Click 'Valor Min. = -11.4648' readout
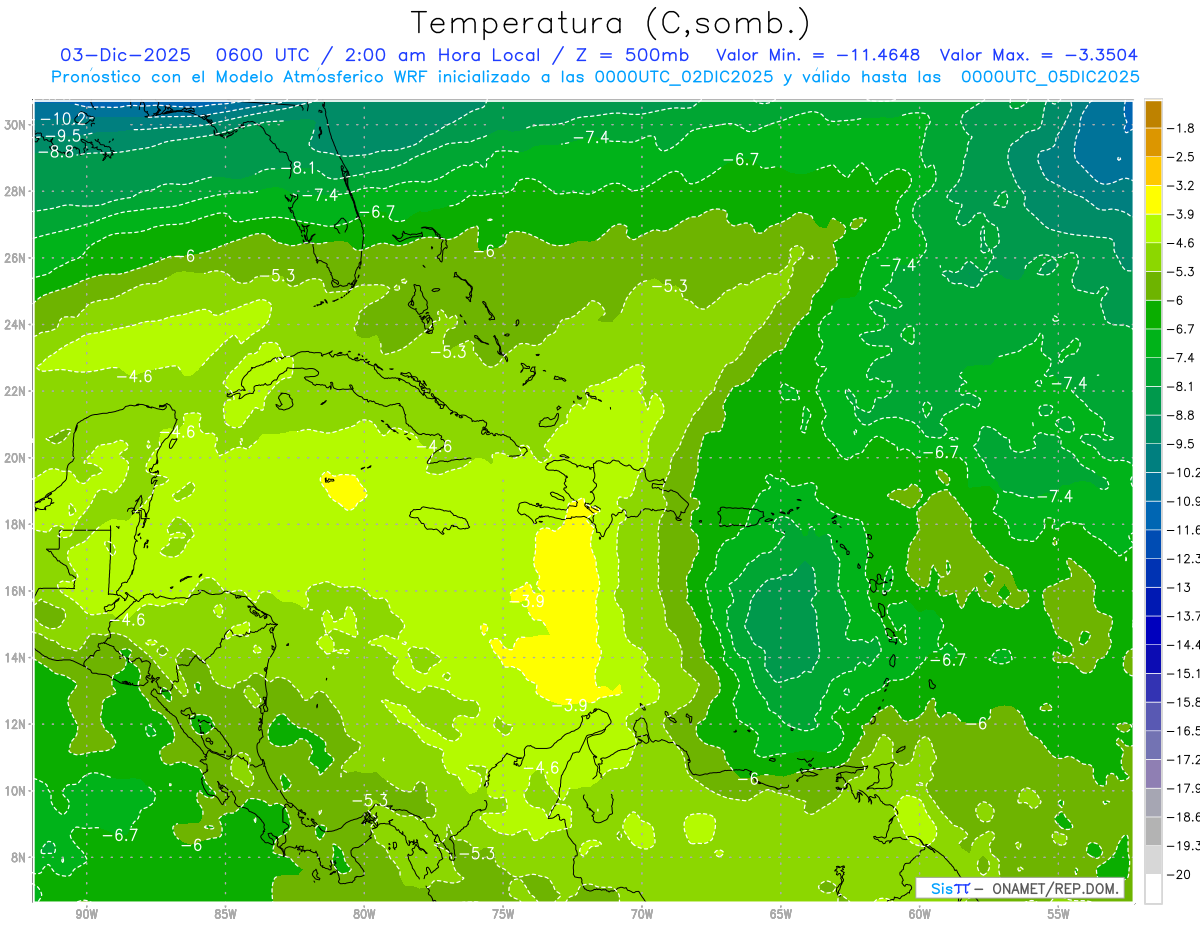This screenshot has width=1200, height=927. click(819, 55)
